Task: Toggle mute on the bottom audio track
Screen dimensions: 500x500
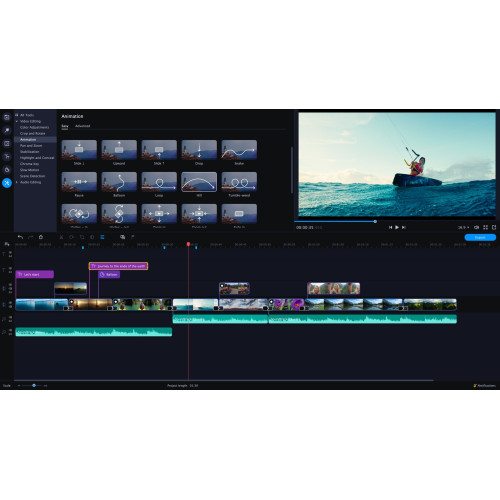Action: (10, 330)
